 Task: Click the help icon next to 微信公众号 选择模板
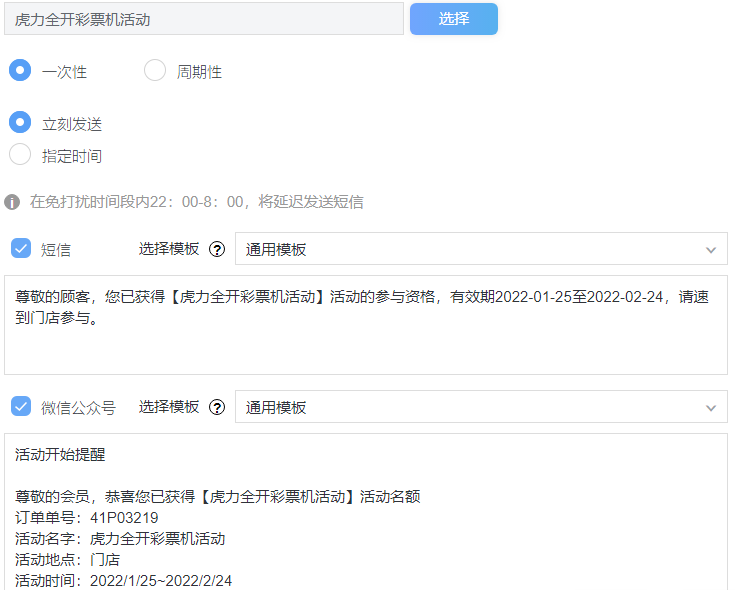click(217, 407)
